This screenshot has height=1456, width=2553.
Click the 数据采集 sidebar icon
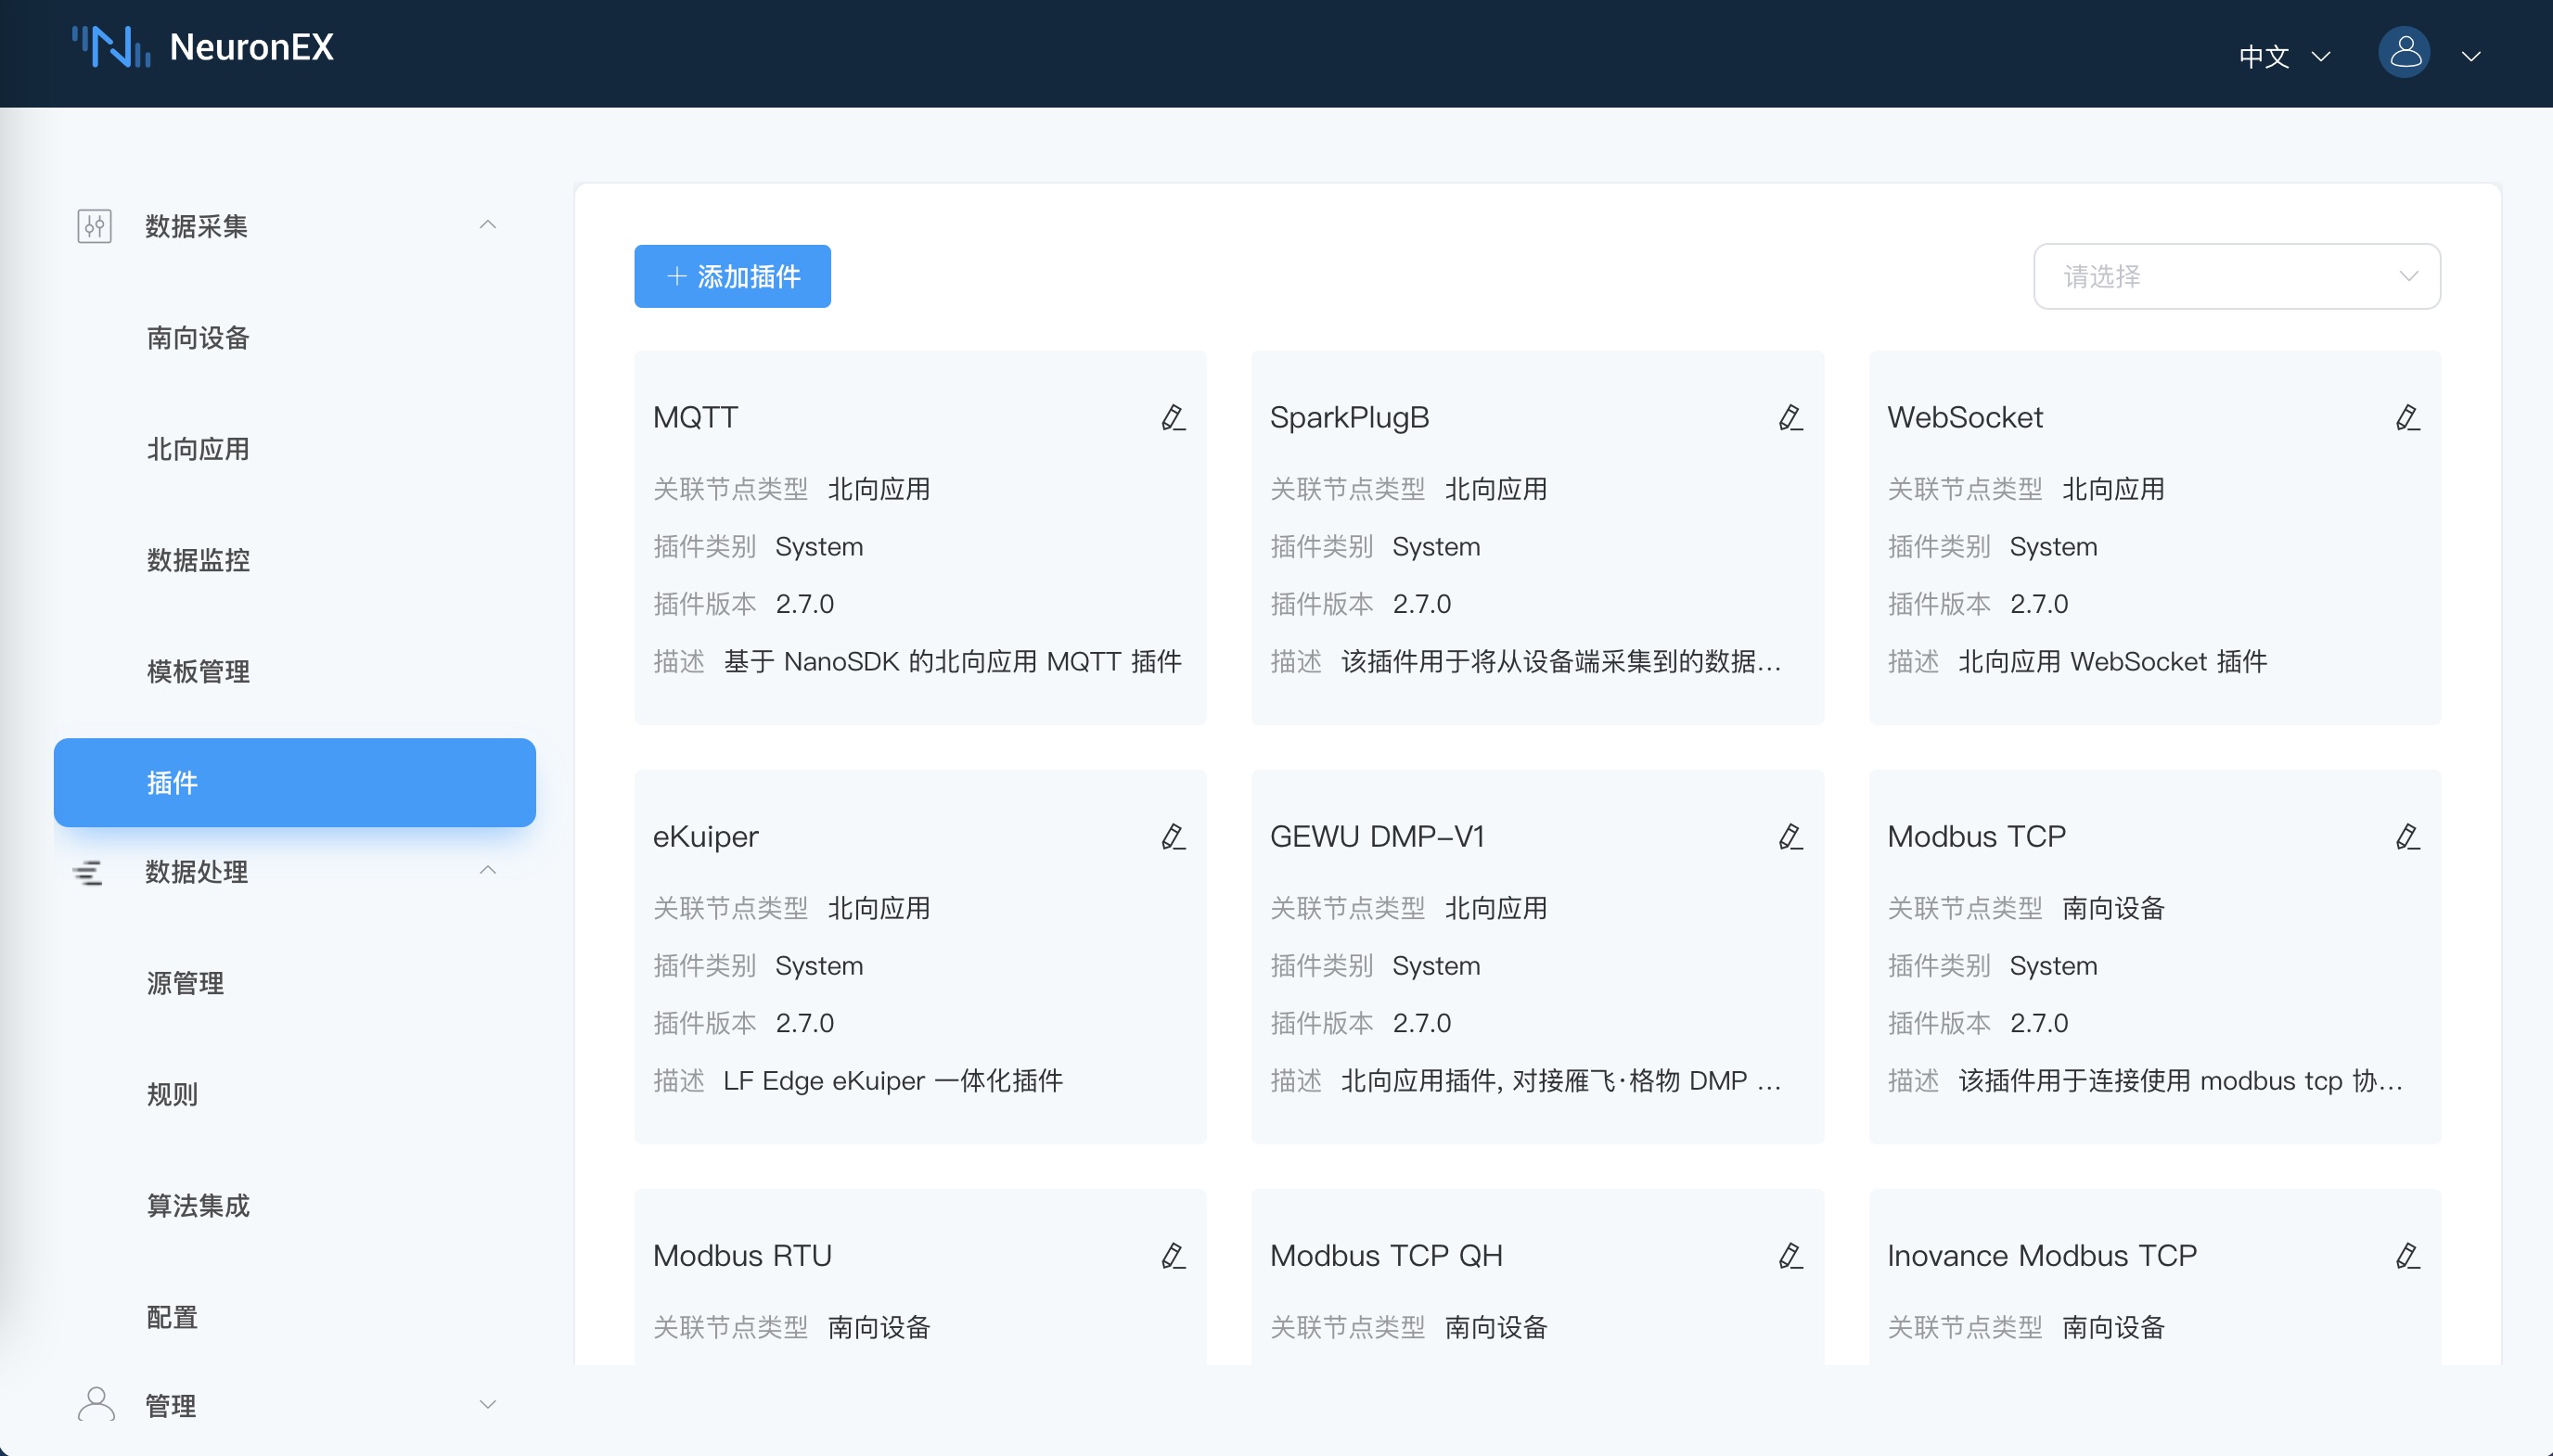(95, 226)
